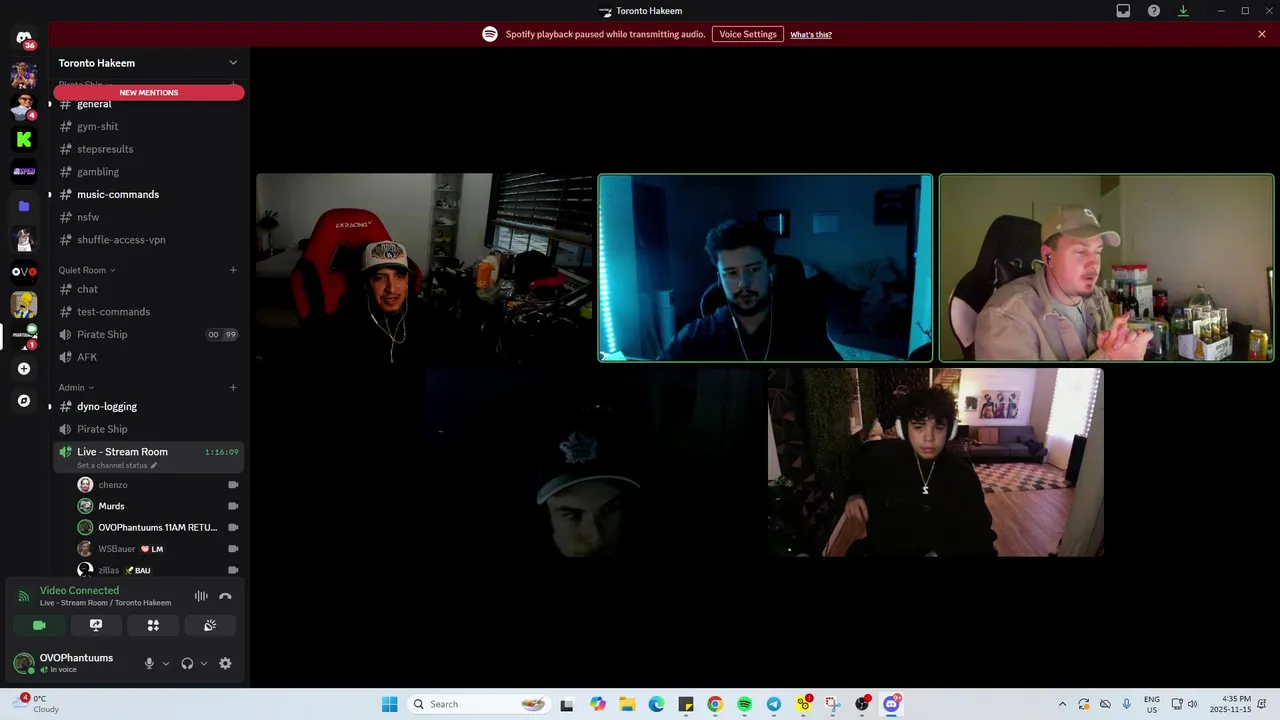Screen dimensions: 1280x720
Task: Open Discord help question mark icon
Action: coord(1154,11)
